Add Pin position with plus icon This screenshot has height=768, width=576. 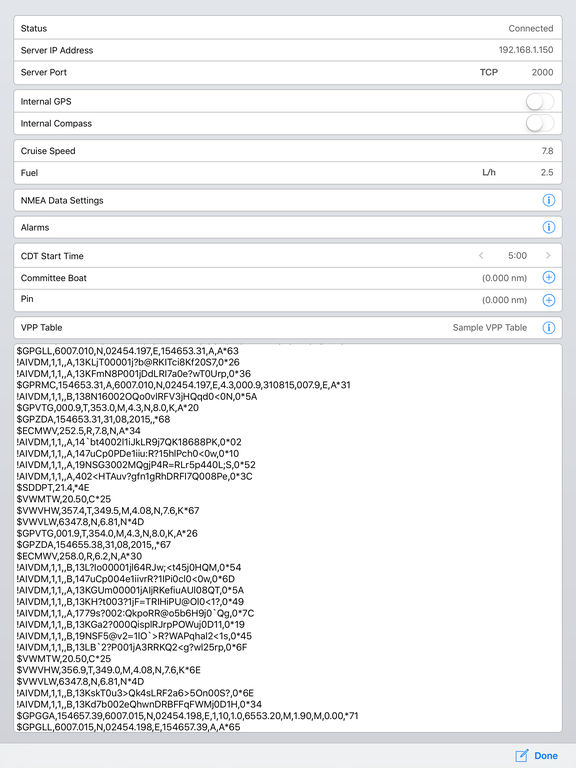[x=549, y=300]
